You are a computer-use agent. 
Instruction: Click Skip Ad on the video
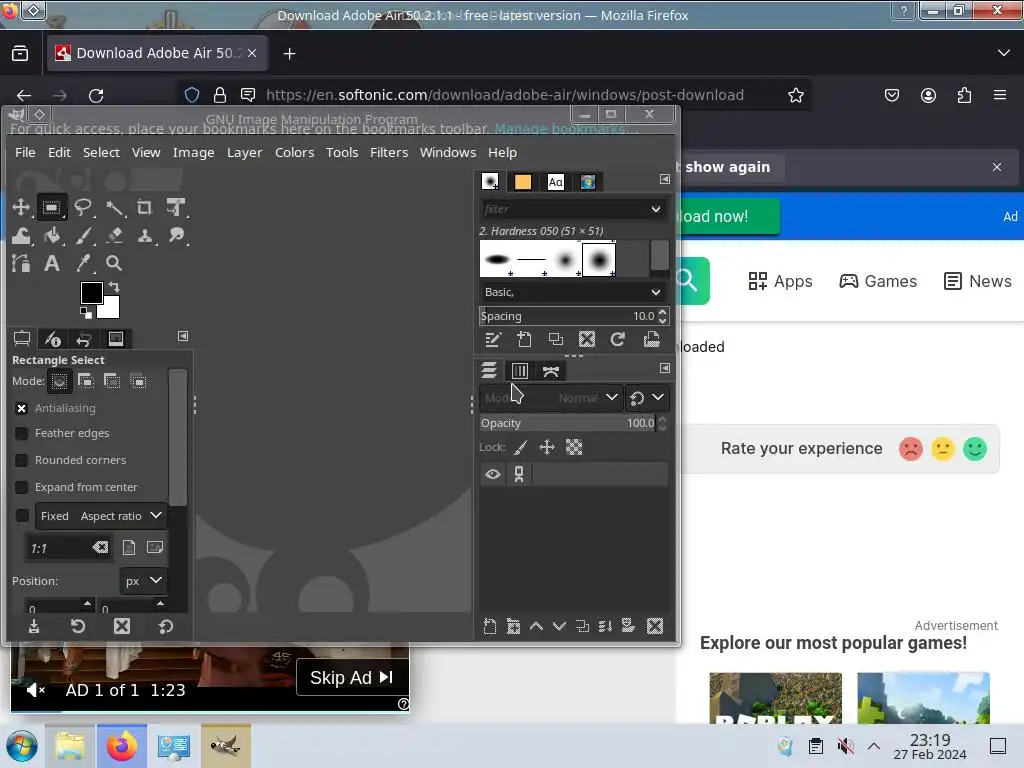click(x=351, y=678)
